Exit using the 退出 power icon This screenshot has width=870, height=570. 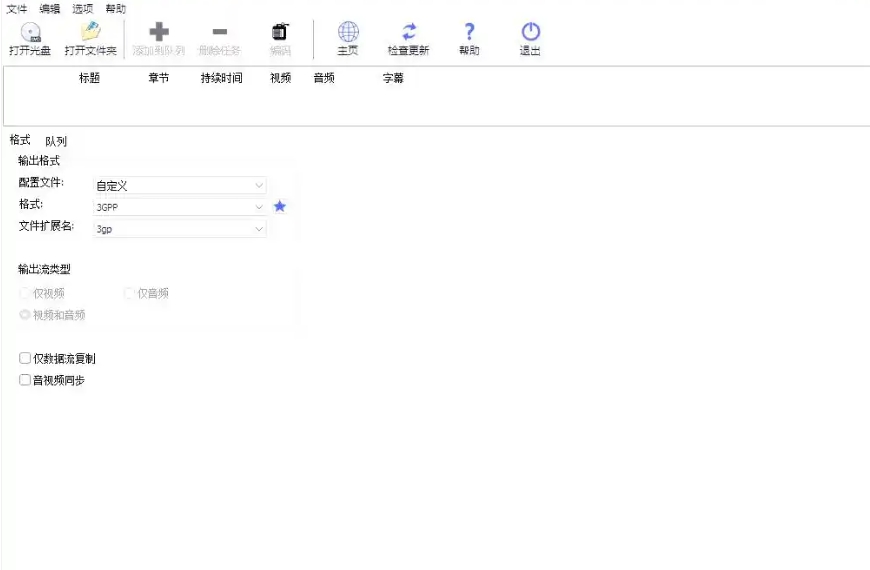[x=530, y=33]
